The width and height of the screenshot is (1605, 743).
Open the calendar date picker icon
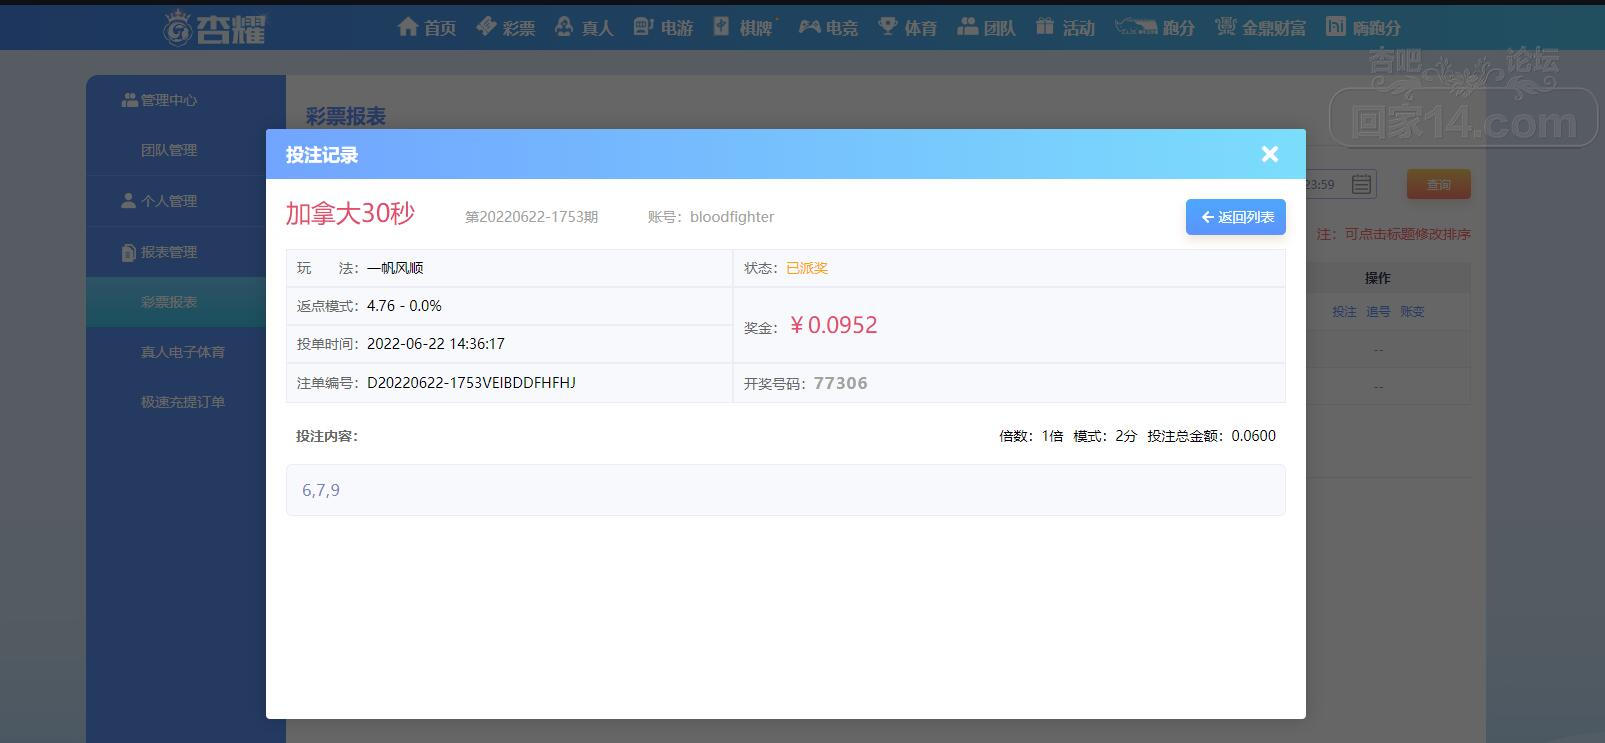tap(1361, 184)
